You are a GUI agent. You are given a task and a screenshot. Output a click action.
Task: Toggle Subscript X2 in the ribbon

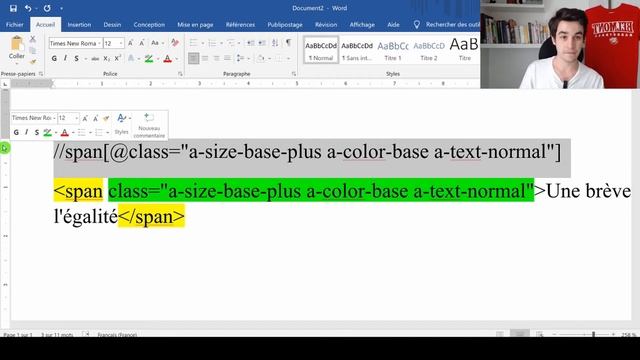tap(107, 59)
